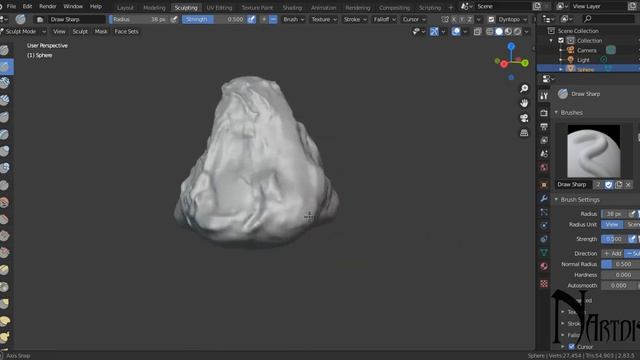
Task: Adjust the Strength slider in header
Action: point(214,19)
